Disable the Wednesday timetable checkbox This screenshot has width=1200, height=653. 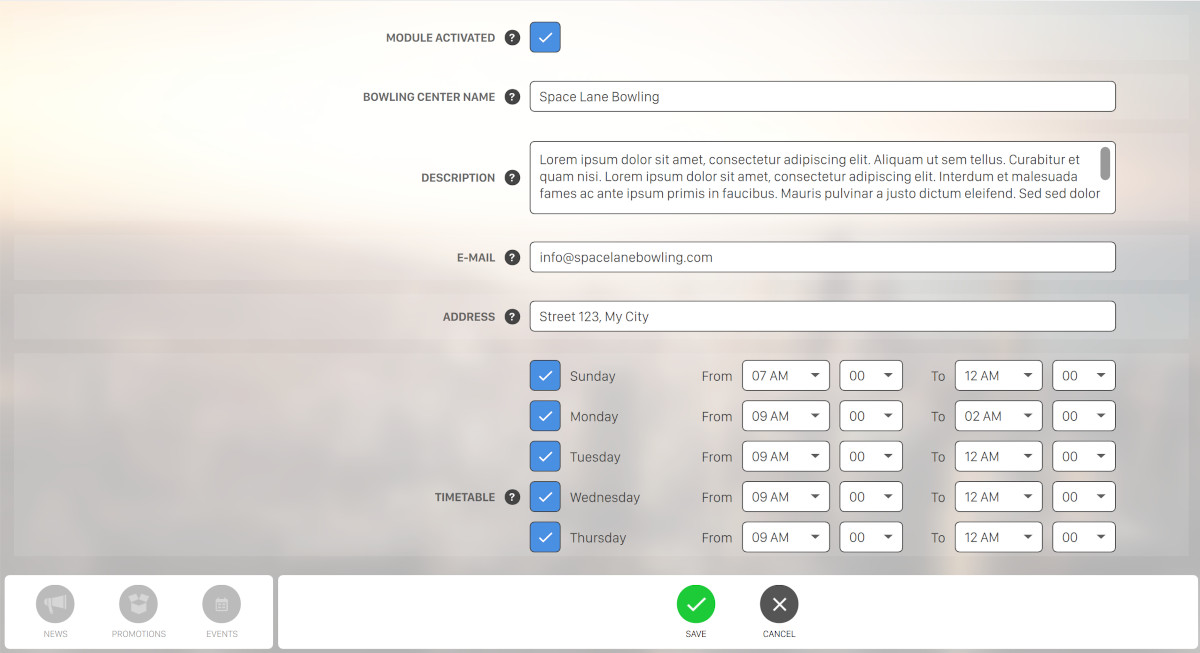coord(545,497)
